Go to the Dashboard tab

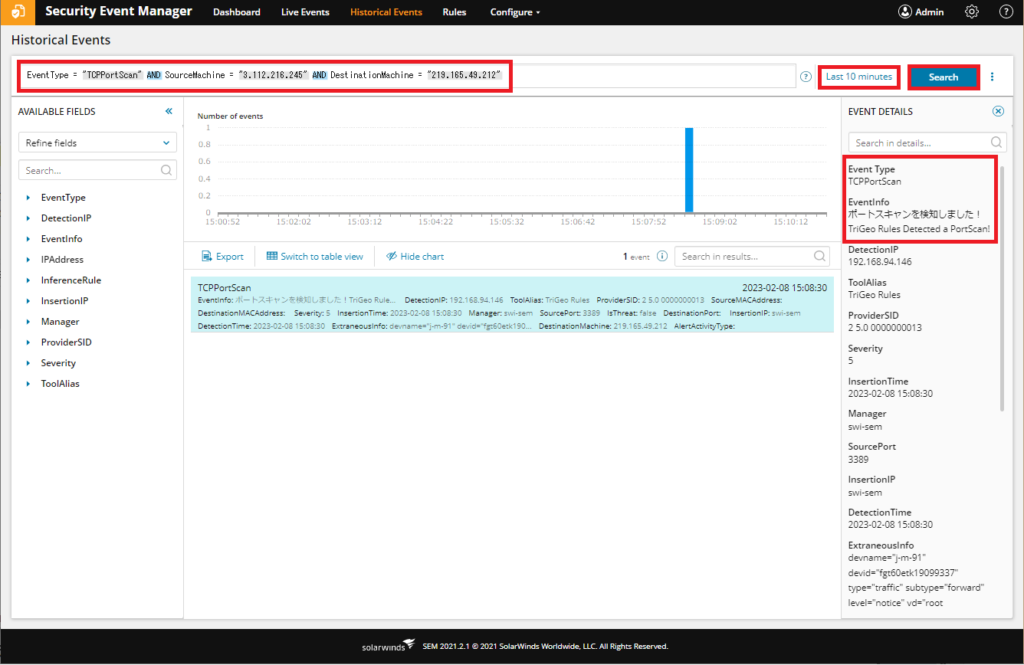(236, 12)
